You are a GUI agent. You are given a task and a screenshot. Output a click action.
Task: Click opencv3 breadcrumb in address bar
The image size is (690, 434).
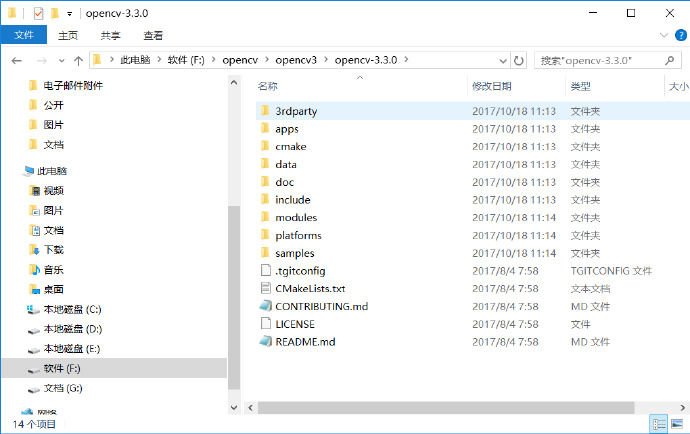296,60
